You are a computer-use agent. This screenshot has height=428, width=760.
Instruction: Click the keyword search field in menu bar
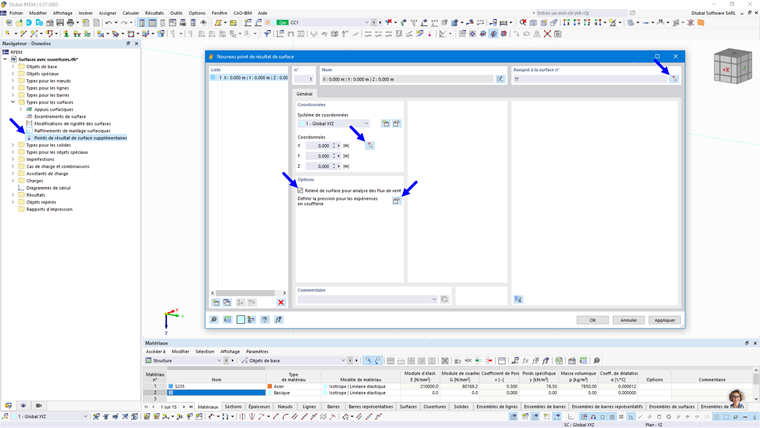click(580, 13)
